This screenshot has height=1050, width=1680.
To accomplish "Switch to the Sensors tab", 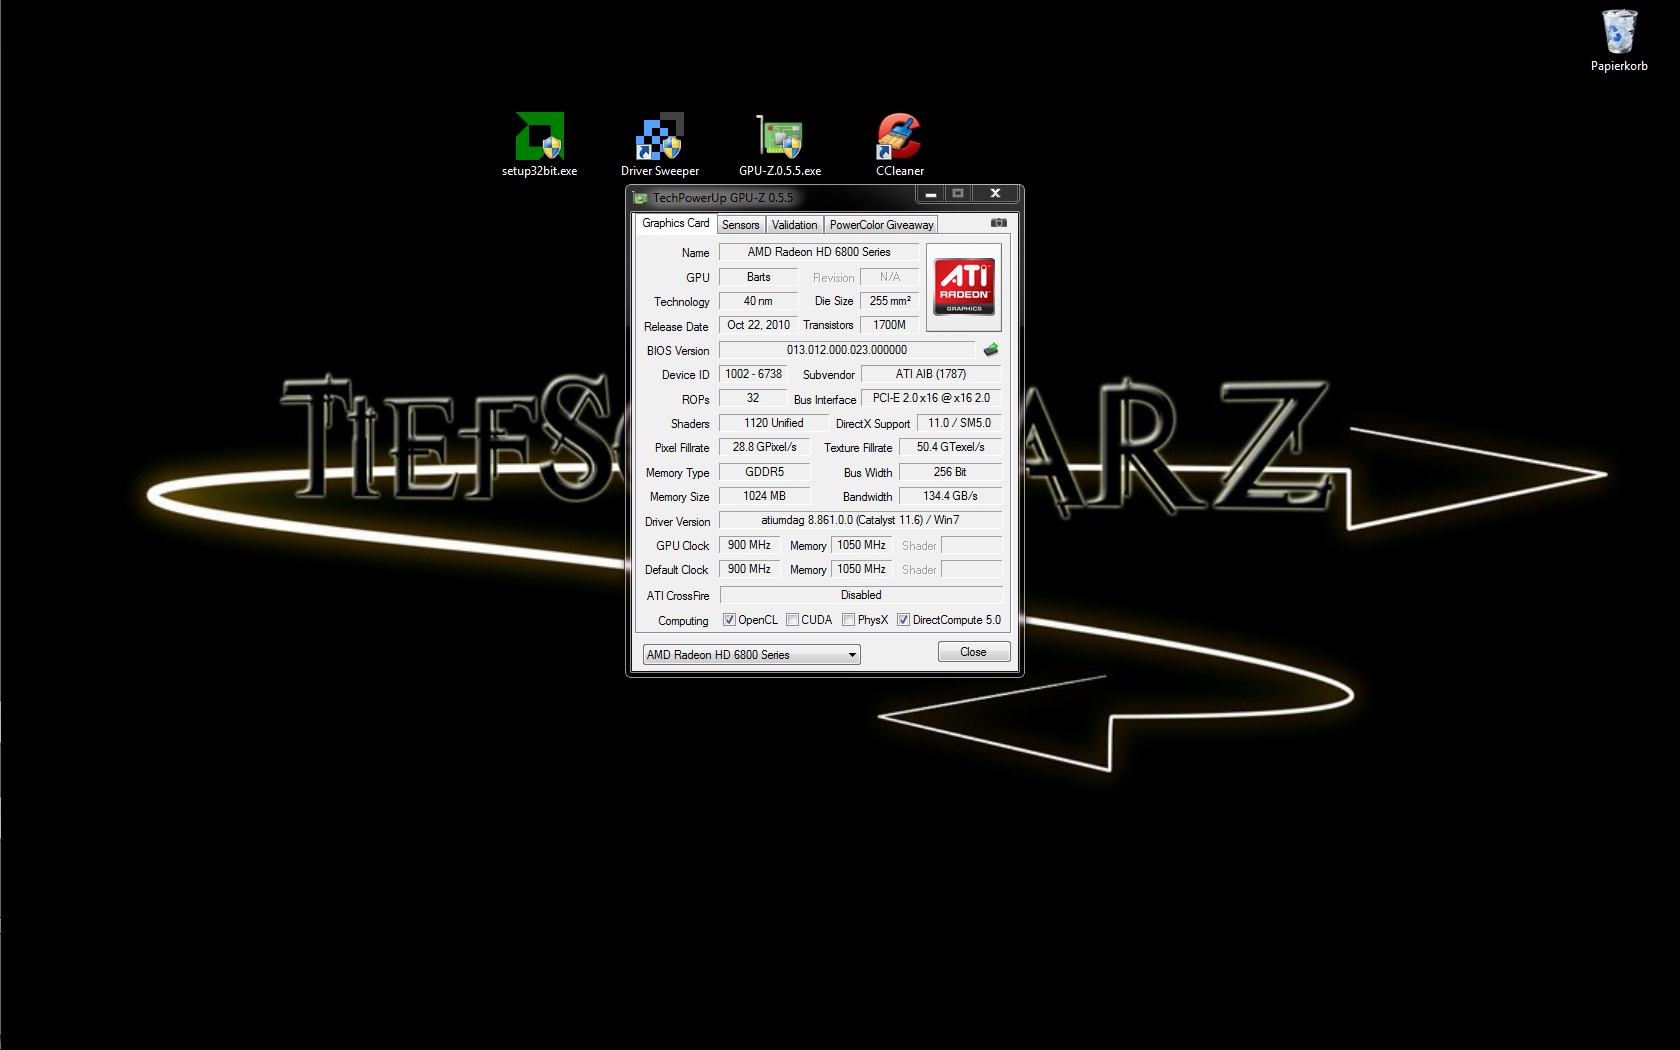I will [x=740, y=225].
